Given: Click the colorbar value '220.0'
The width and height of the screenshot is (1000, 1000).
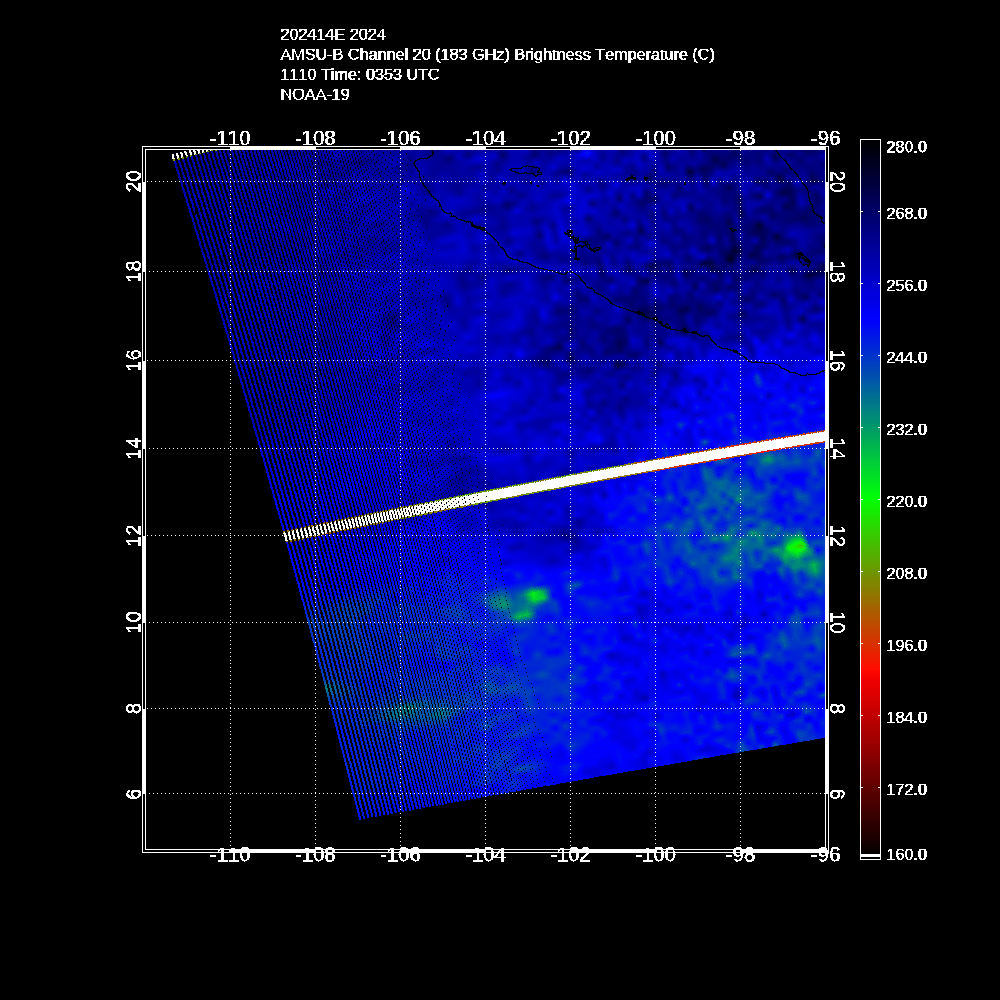Looking at the screenshot, I should pyautogui.click(x=906, y=502).
